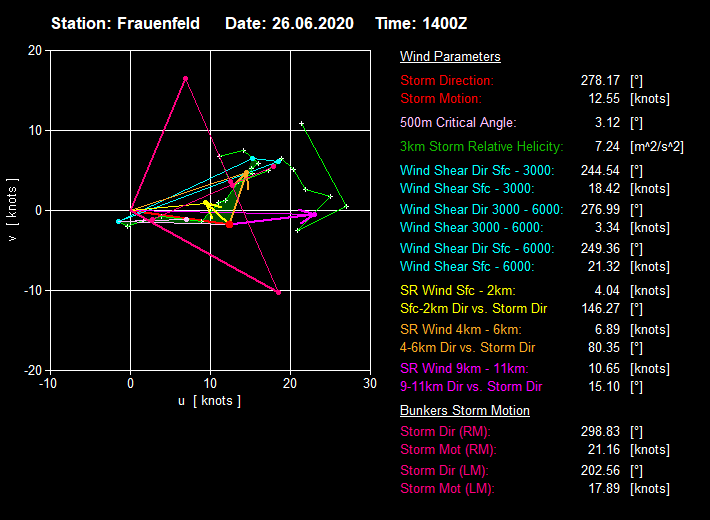This screenshot has height=520, width=710.
Task: Click the Time: 1400Z text
Action: 421,23
